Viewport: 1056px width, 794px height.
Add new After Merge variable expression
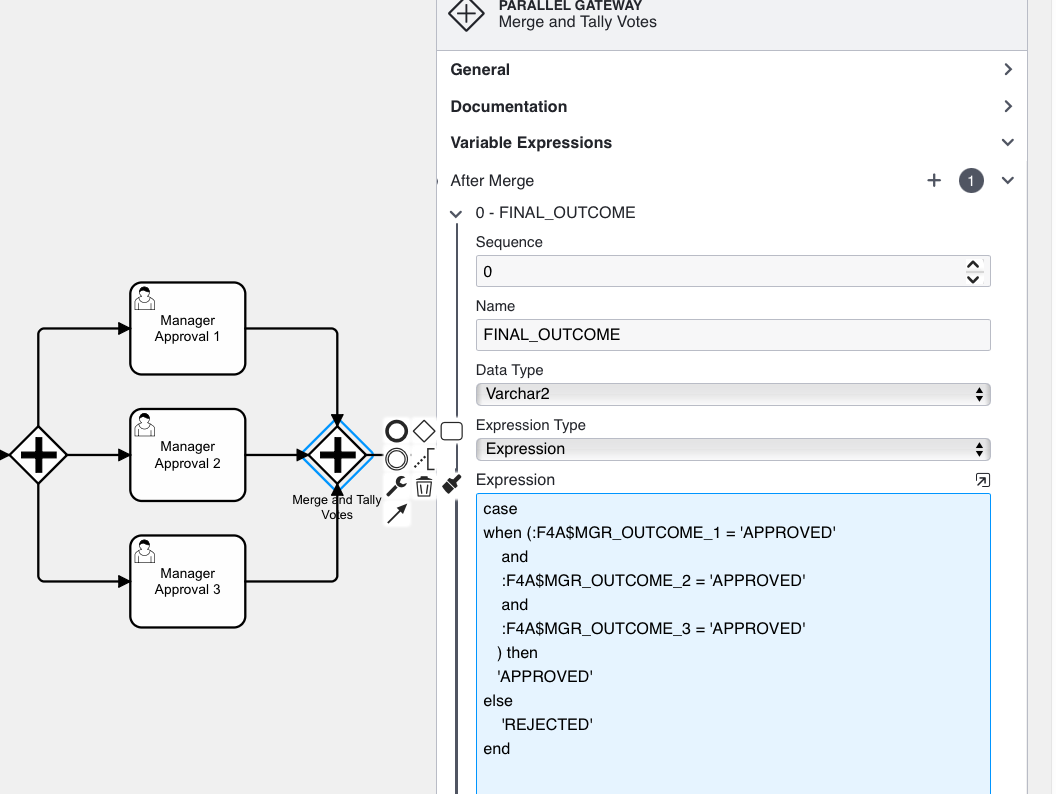coord(934,181)
